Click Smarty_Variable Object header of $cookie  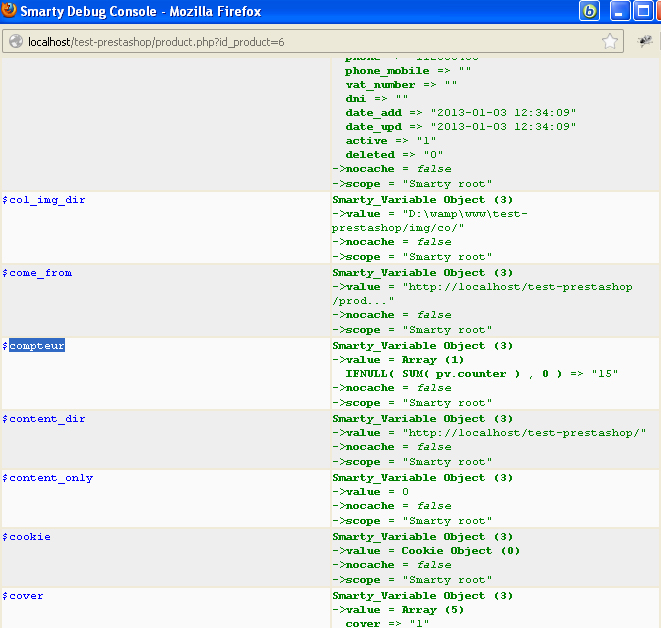[x=422, y=537]
